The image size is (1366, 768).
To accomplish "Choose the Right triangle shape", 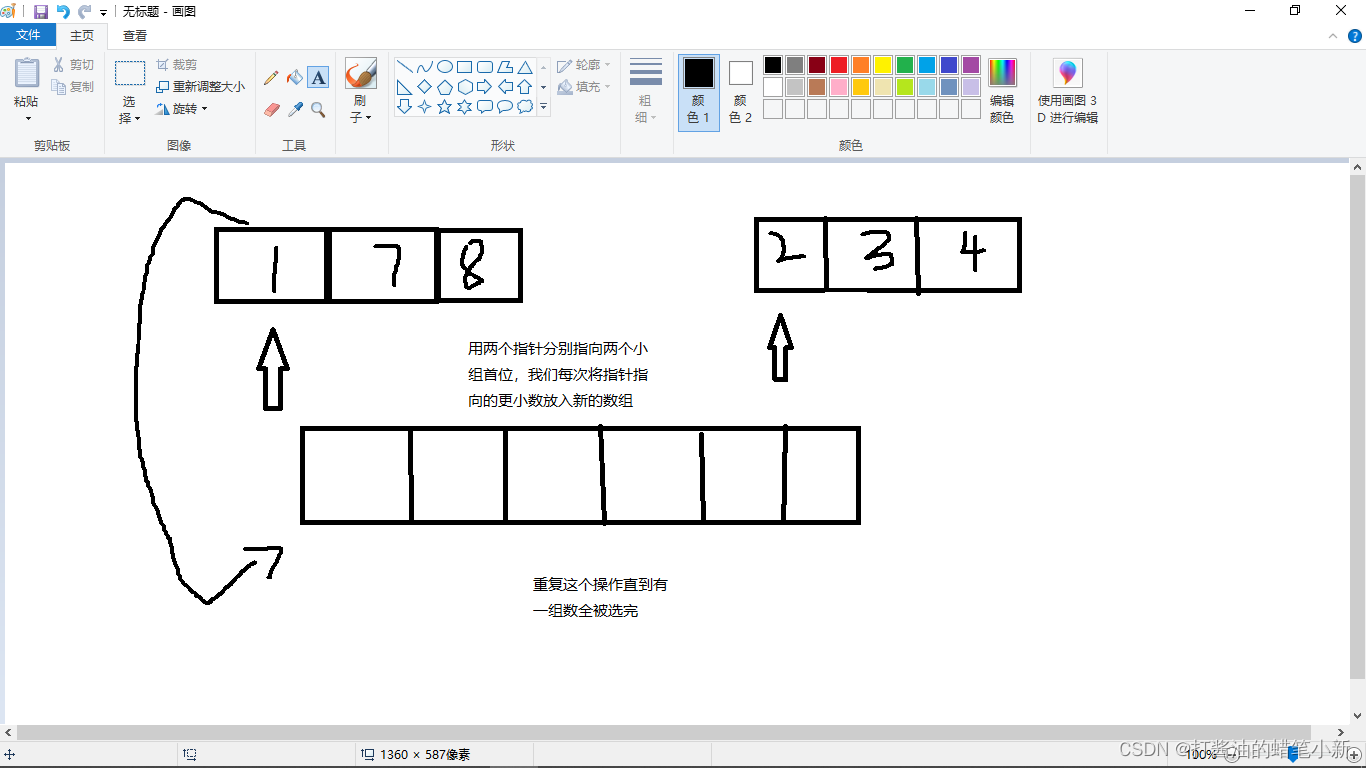I will [x=404, y=87].
